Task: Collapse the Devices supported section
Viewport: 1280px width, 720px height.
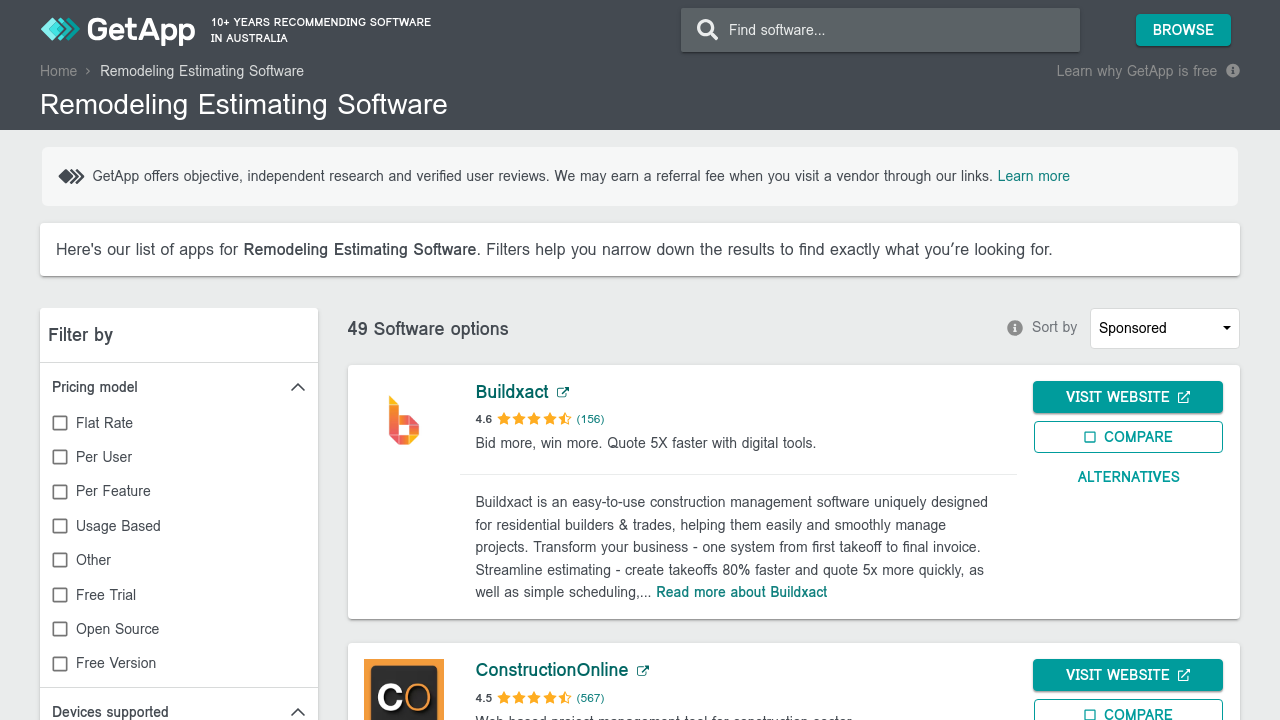Action: click(297, 712)
